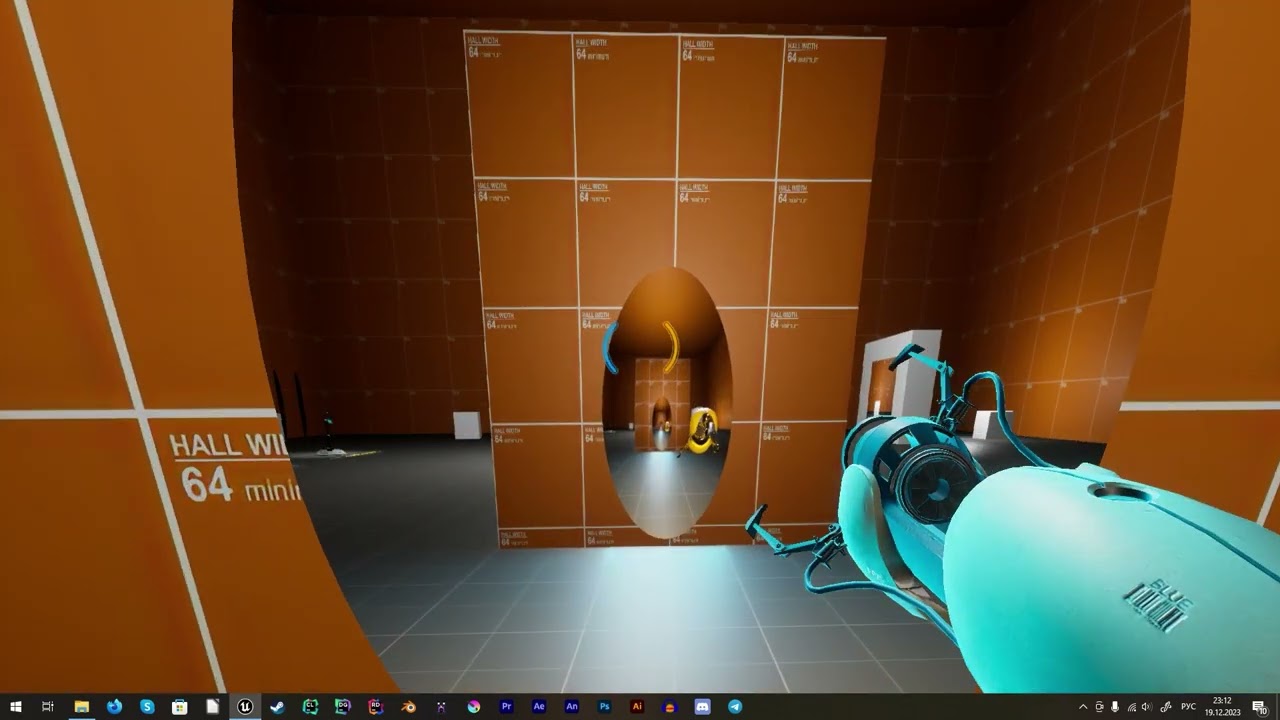Open the colorful circle app icon in the taskbar
Image resolution: width=1280 pixels, height=720 pixels.
tap(474, 706)
